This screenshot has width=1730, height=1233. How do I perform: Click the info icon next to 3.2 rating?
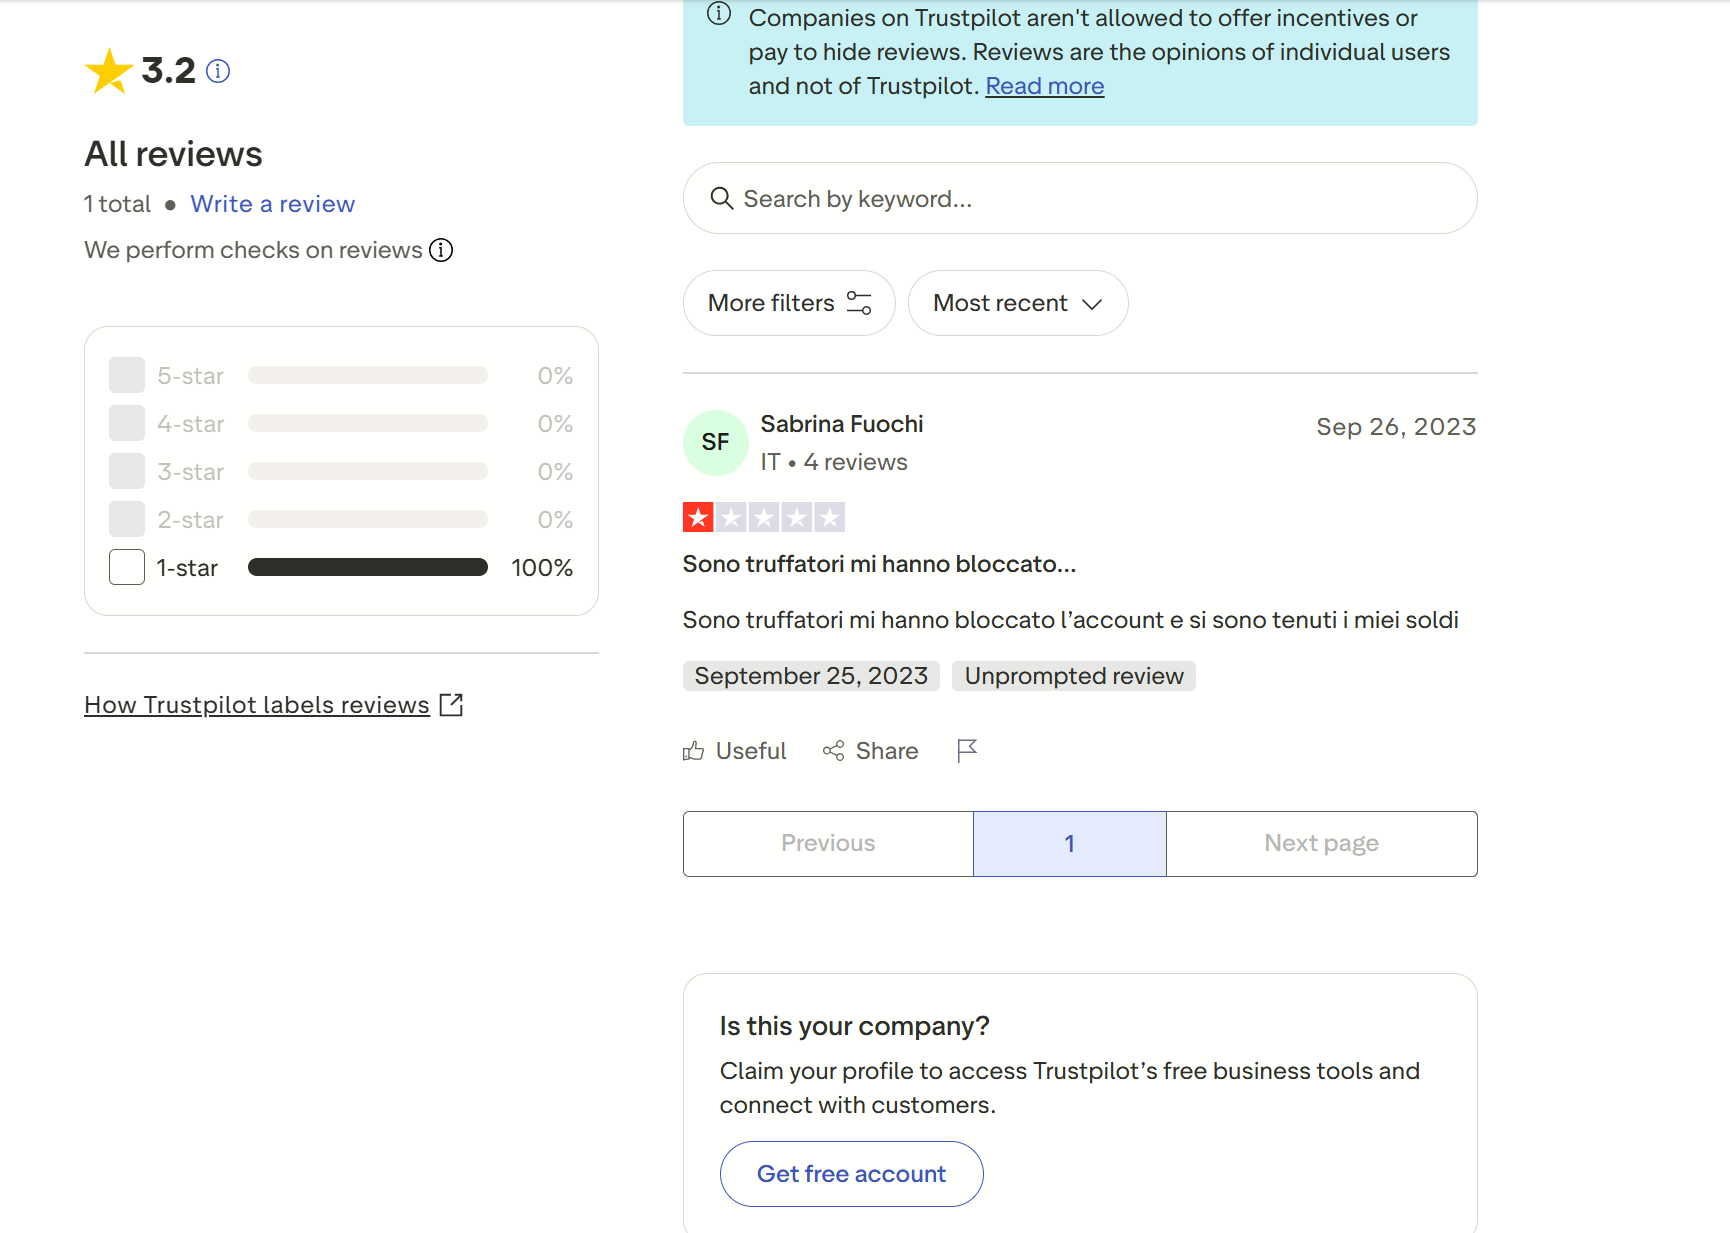click(218, 71)
